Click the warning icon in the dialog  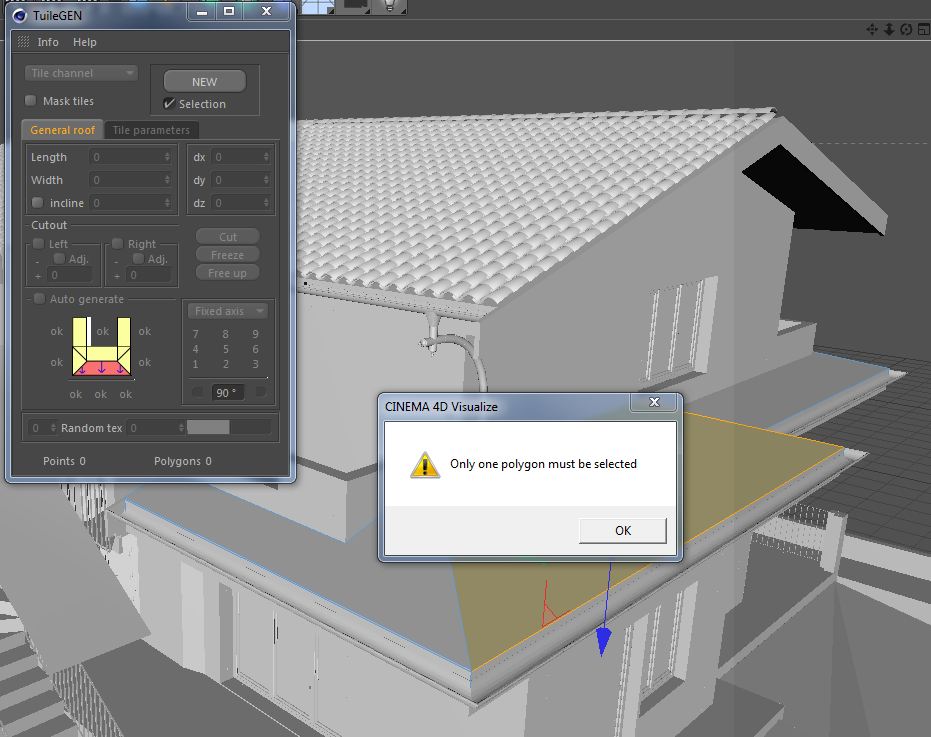tap(425, 465)
